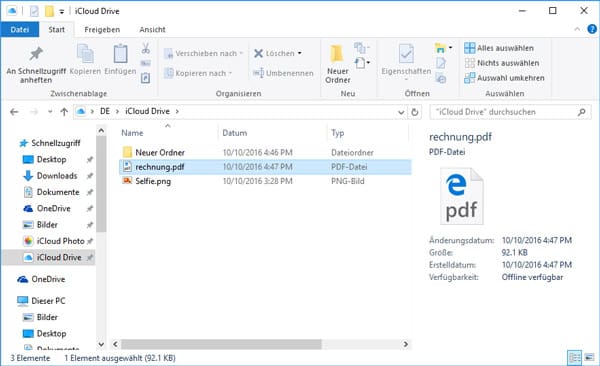Create a Neuer Ordner from the ribbon
The width and height of the screenshot is (600, 366).
pos(338,64)
